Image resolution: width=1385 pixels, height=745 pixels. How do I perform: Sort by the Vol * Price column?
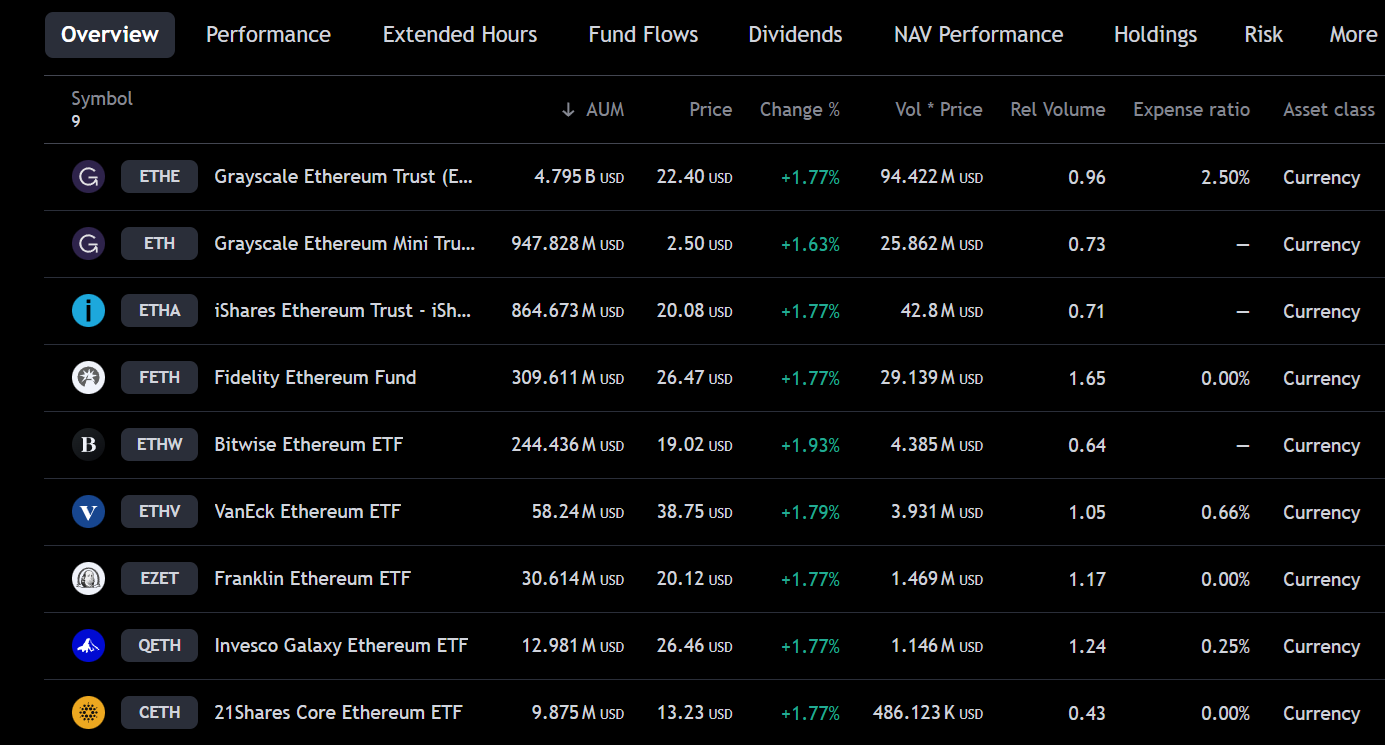coord(939,110)
